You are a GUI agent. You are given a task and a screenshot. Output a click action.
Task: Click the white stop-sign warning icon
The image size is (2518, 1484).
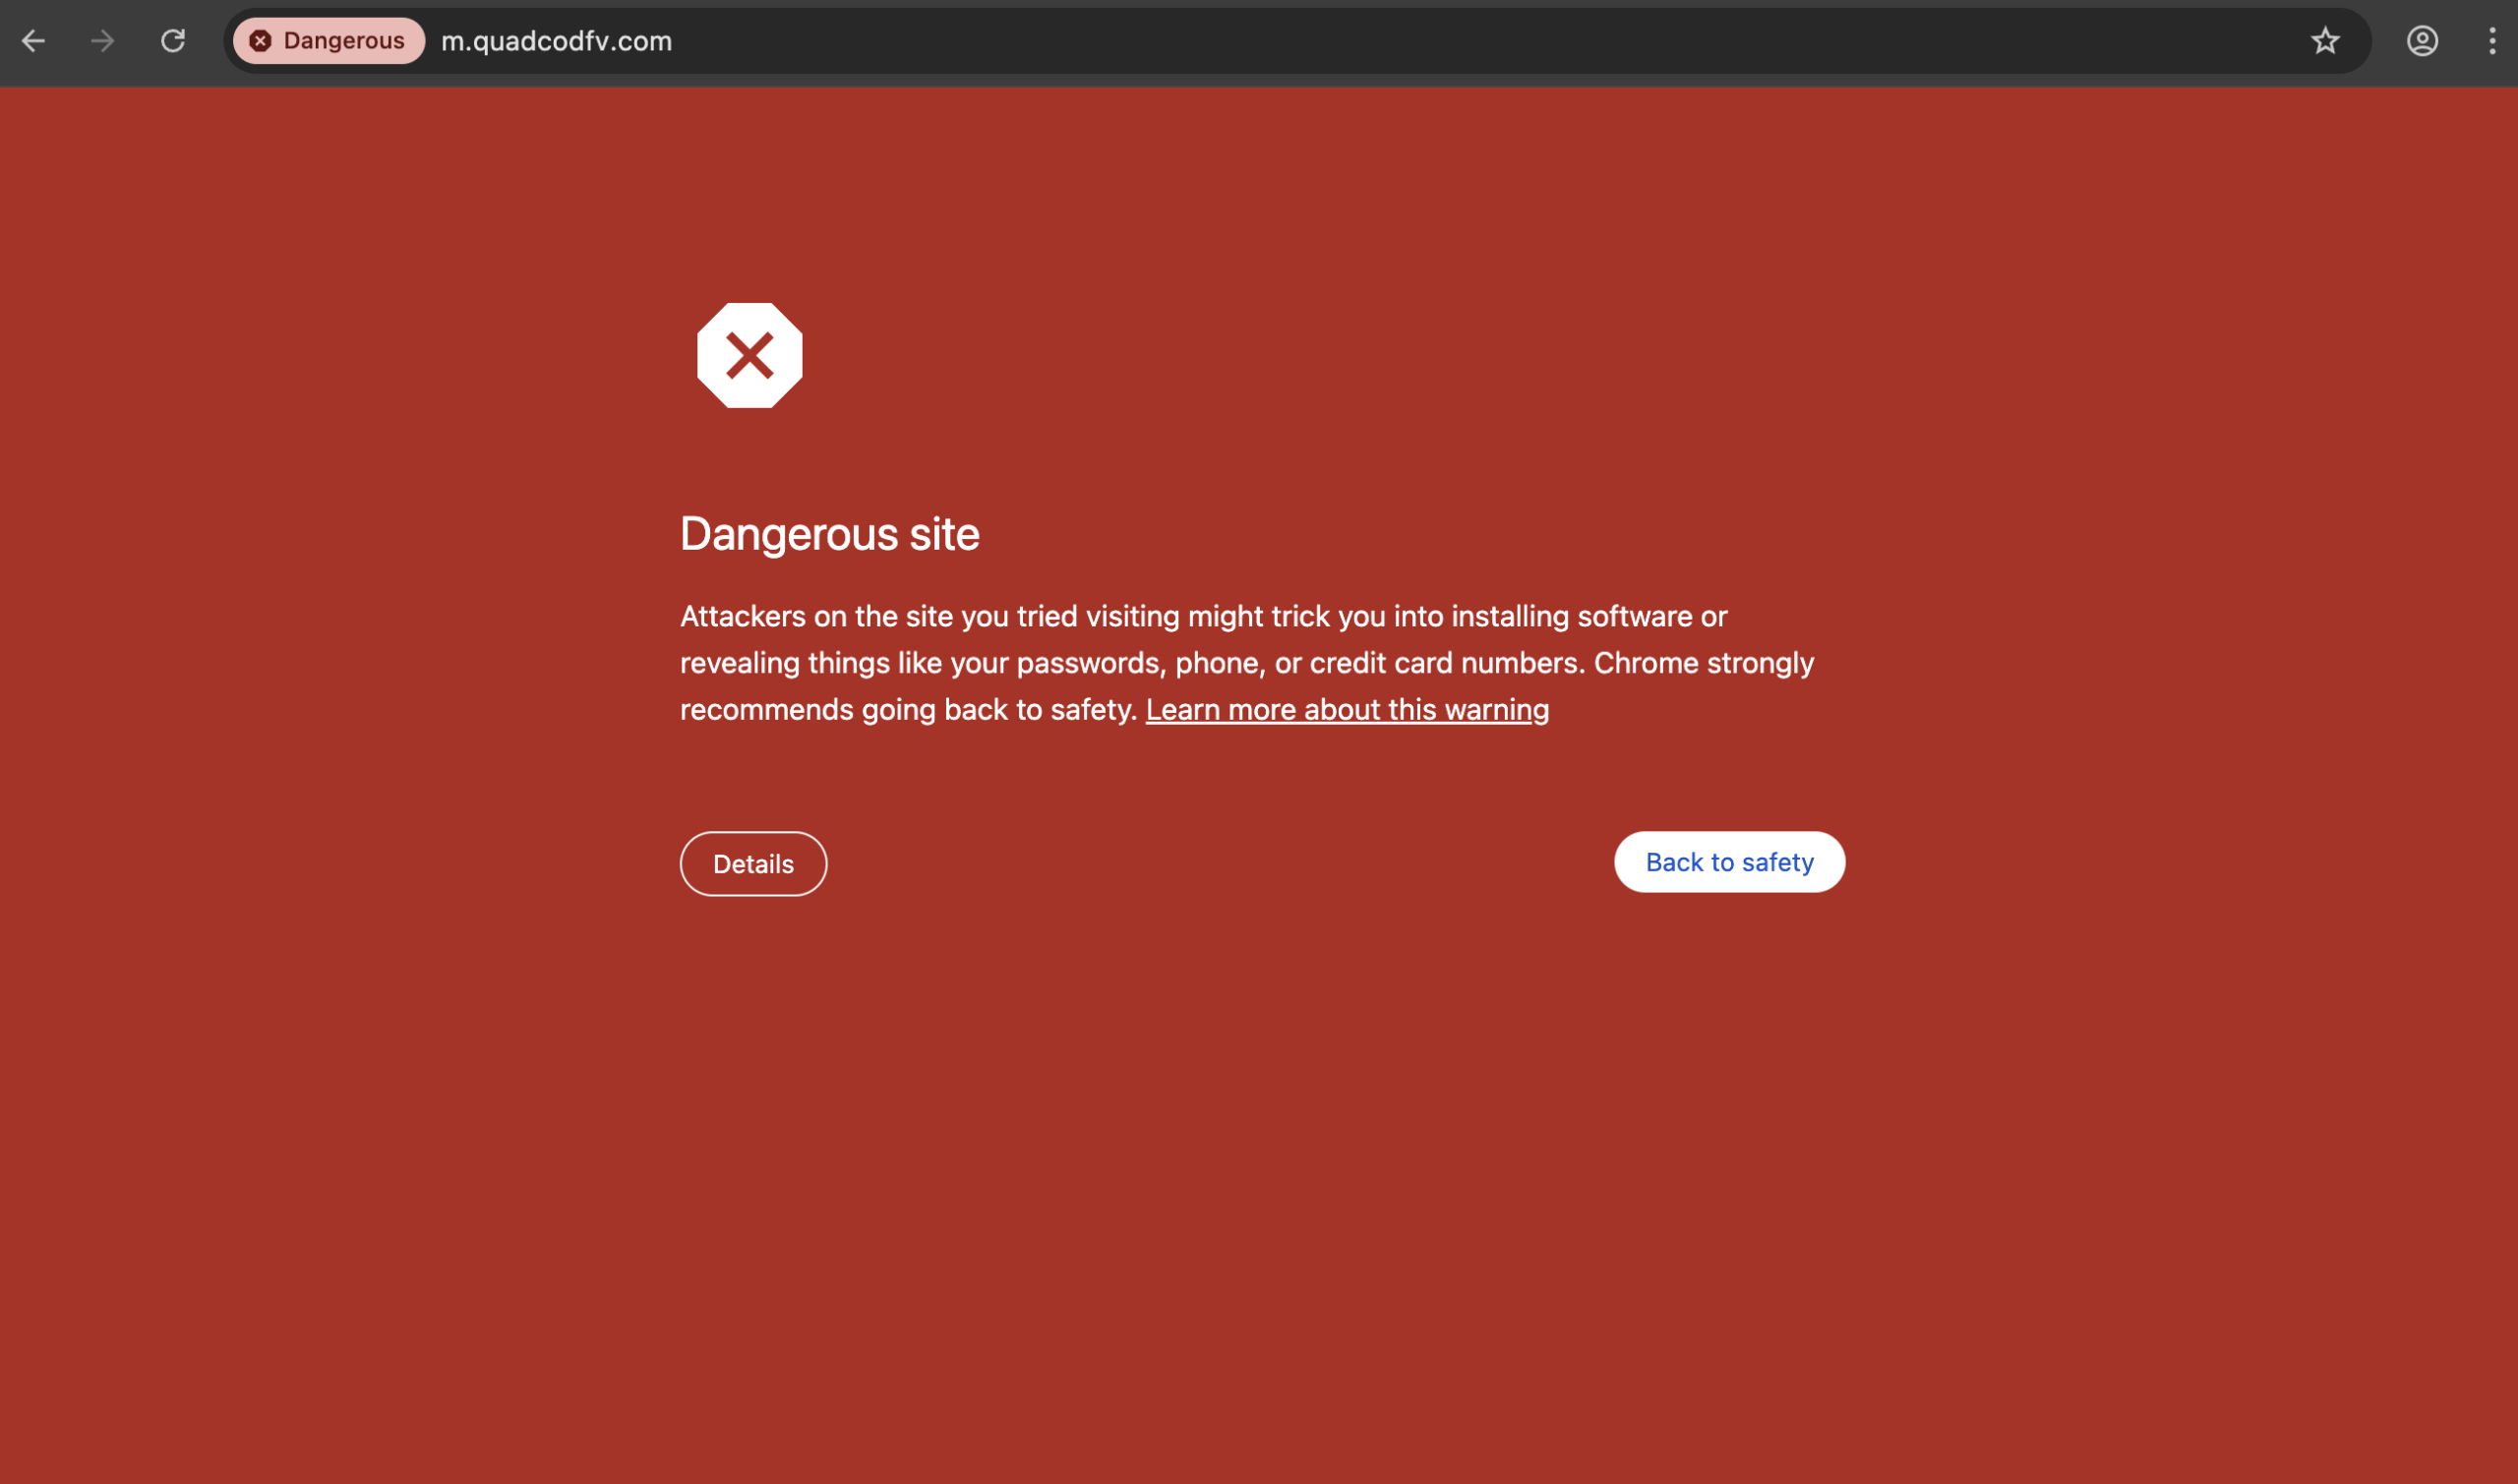point(750,355)
